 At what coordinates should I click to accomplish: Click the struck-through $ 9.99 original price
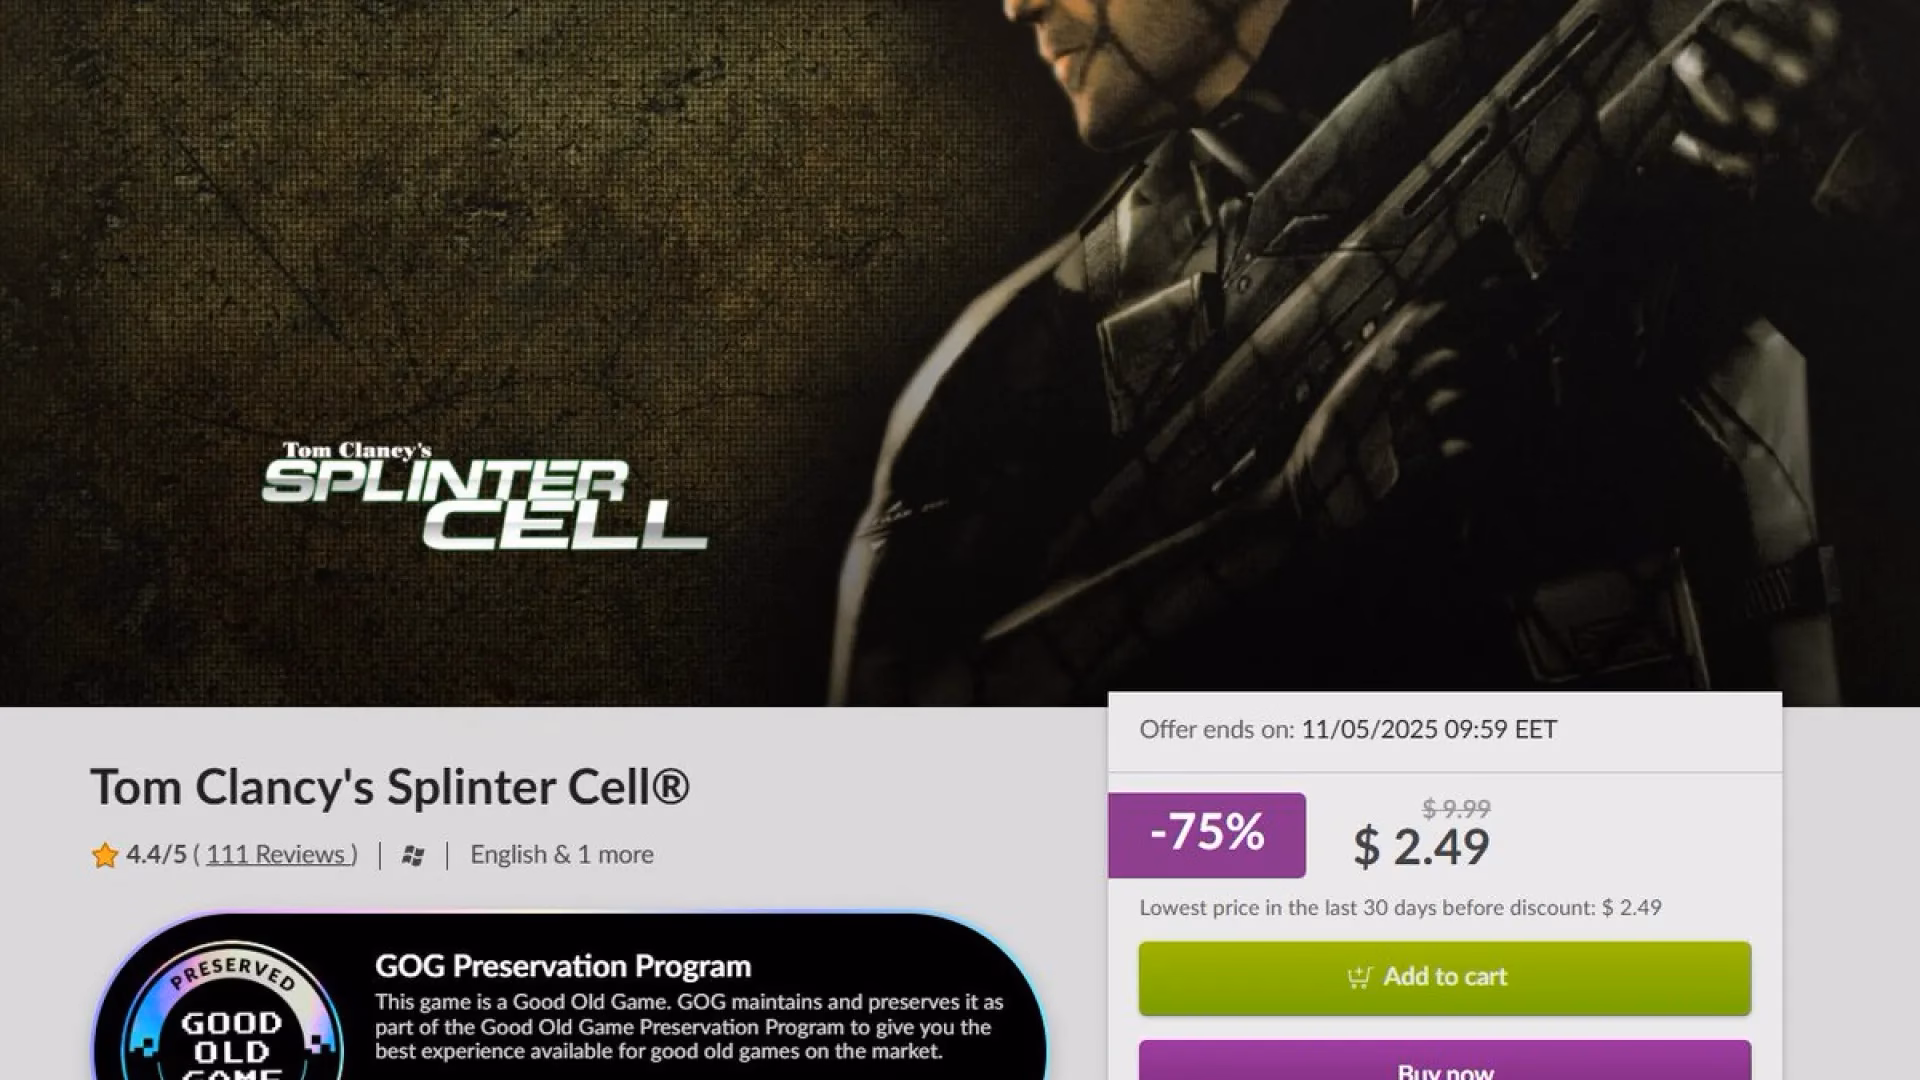pos(1456,808)
